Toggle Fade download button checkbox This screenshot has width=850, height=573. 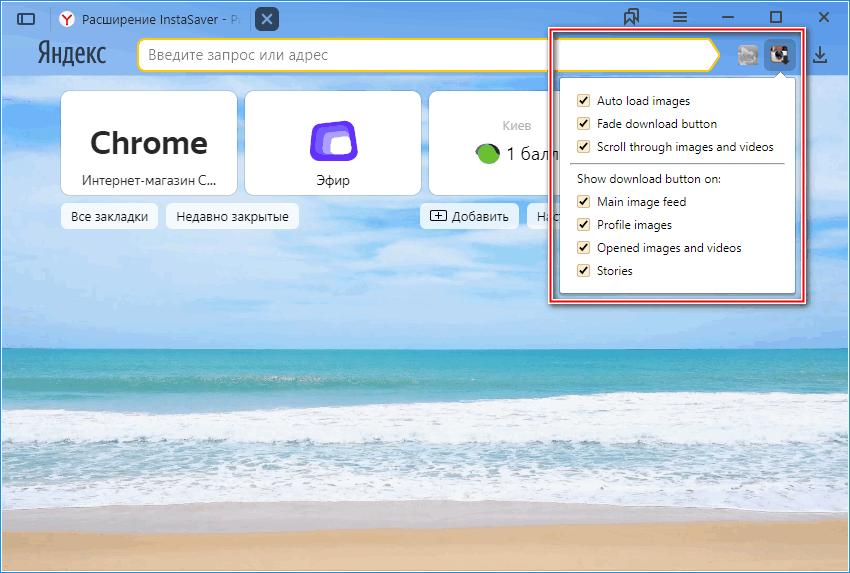(584, 124)
